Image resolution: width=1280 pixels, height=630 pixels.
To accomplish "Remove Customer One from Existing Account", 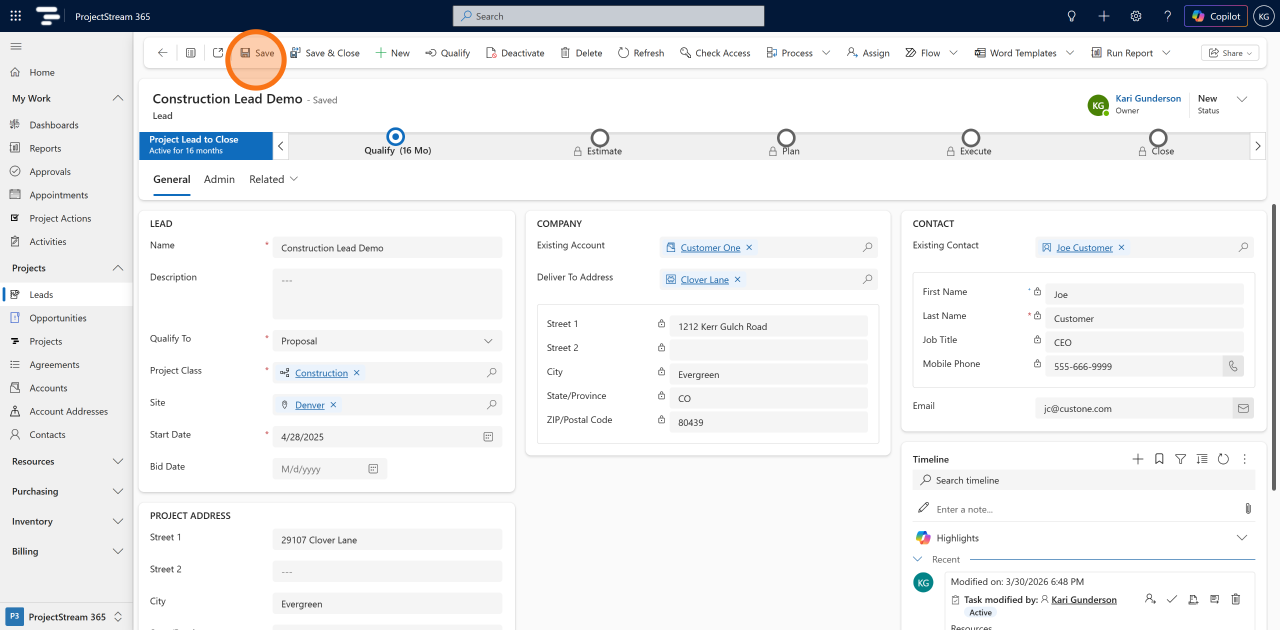I will click(x=749, y=247).
